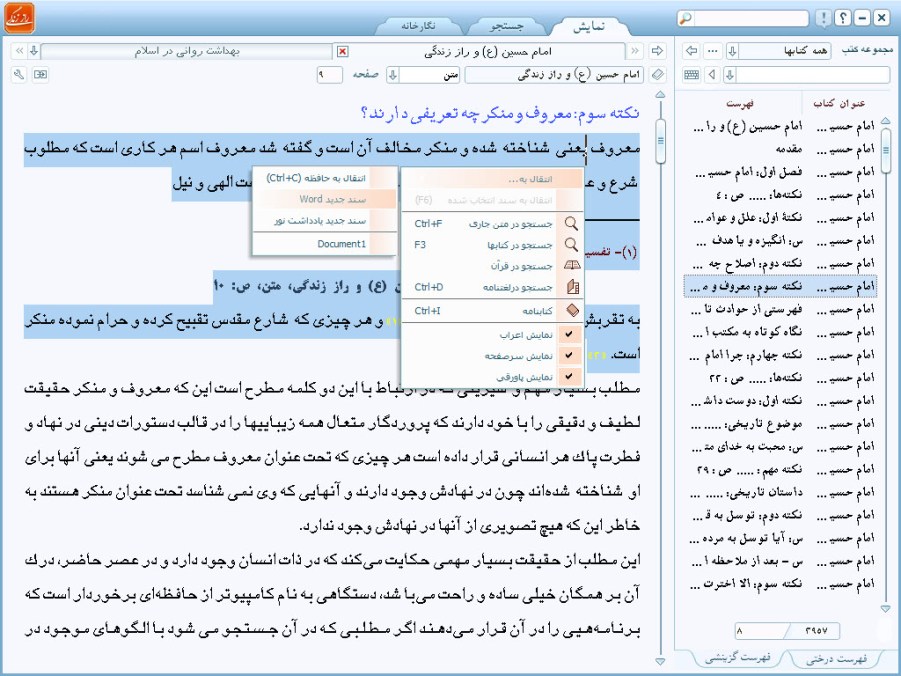
Task: Choose جستجو در متن جاری menu item
Action: tap(492, 224)
